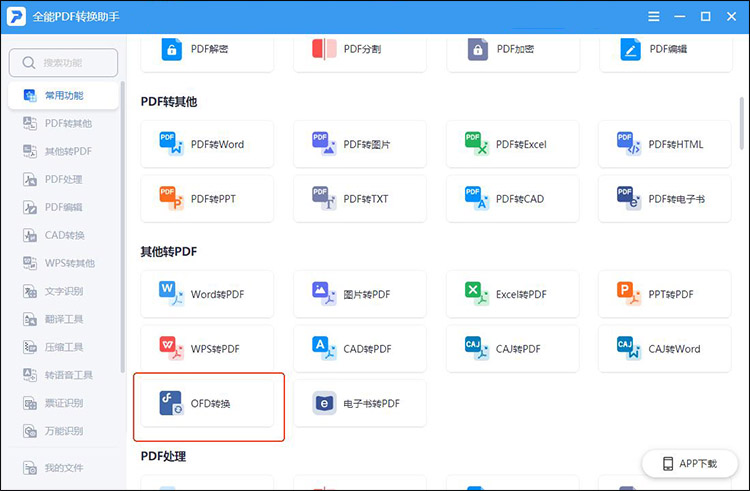Open 翻译工具 in the sidebar
750x491 pixels.
coord(63,319)
